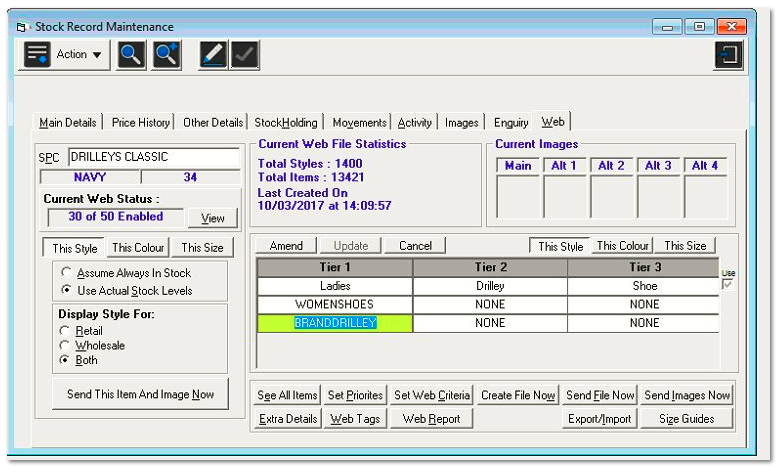Image resolution: width=776 pixels, height=473 pixels.
Task: Click Send File Now button
Action: (600, 395)
